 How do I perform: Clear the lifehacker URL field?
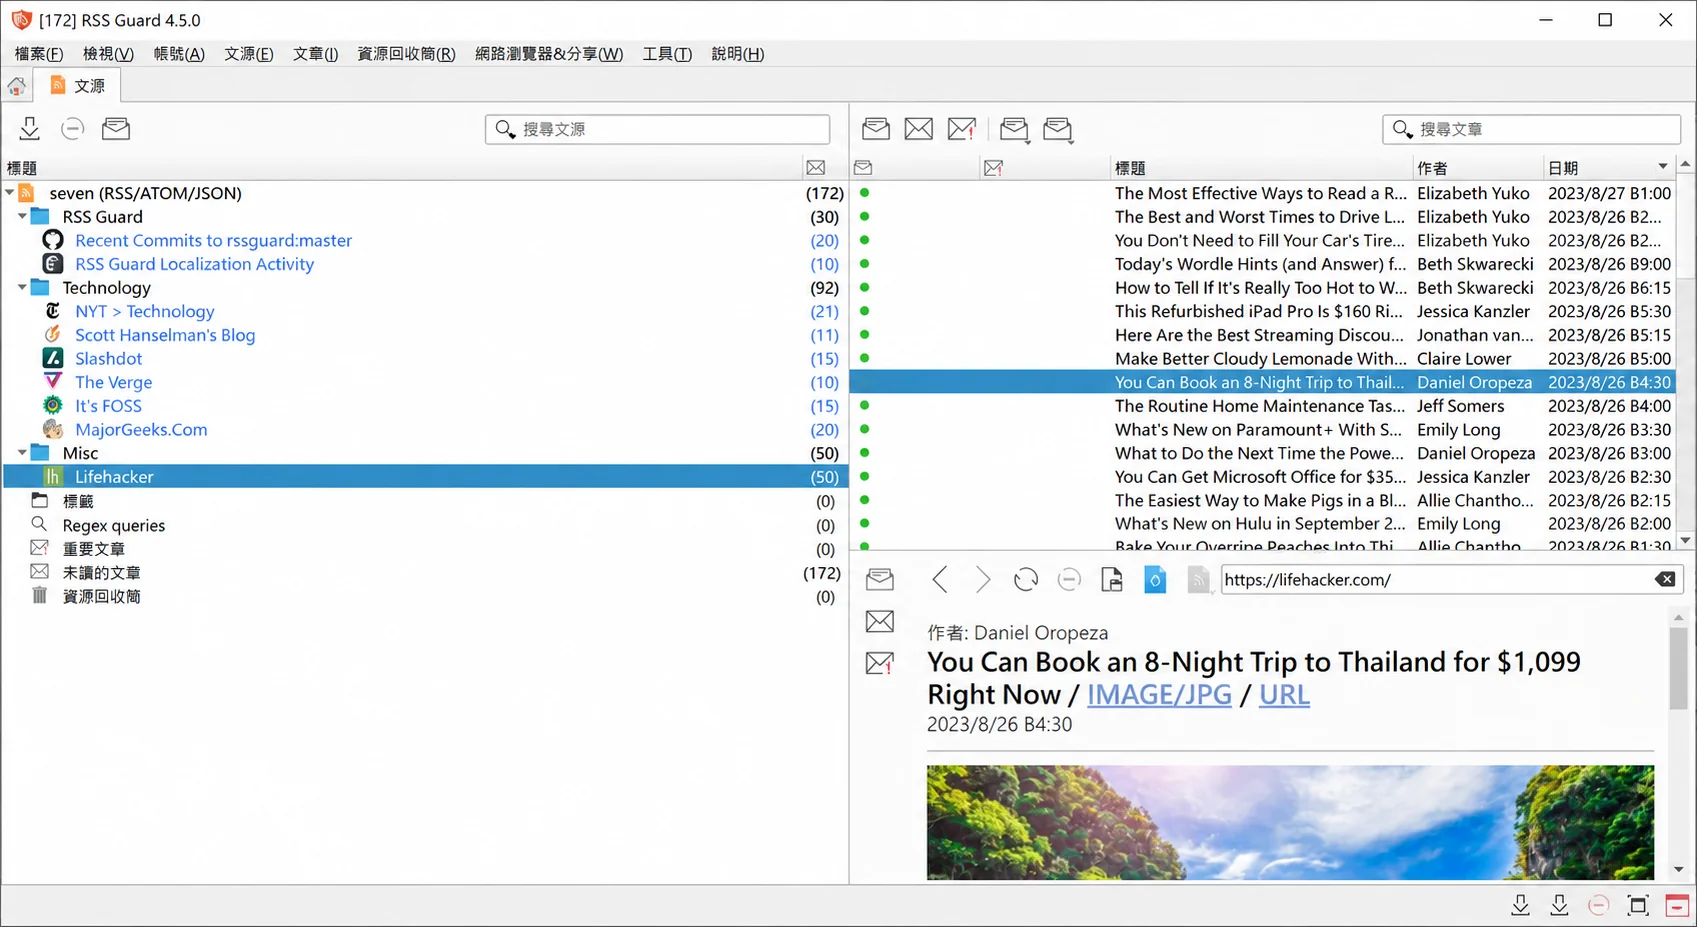coord(1665,579)
